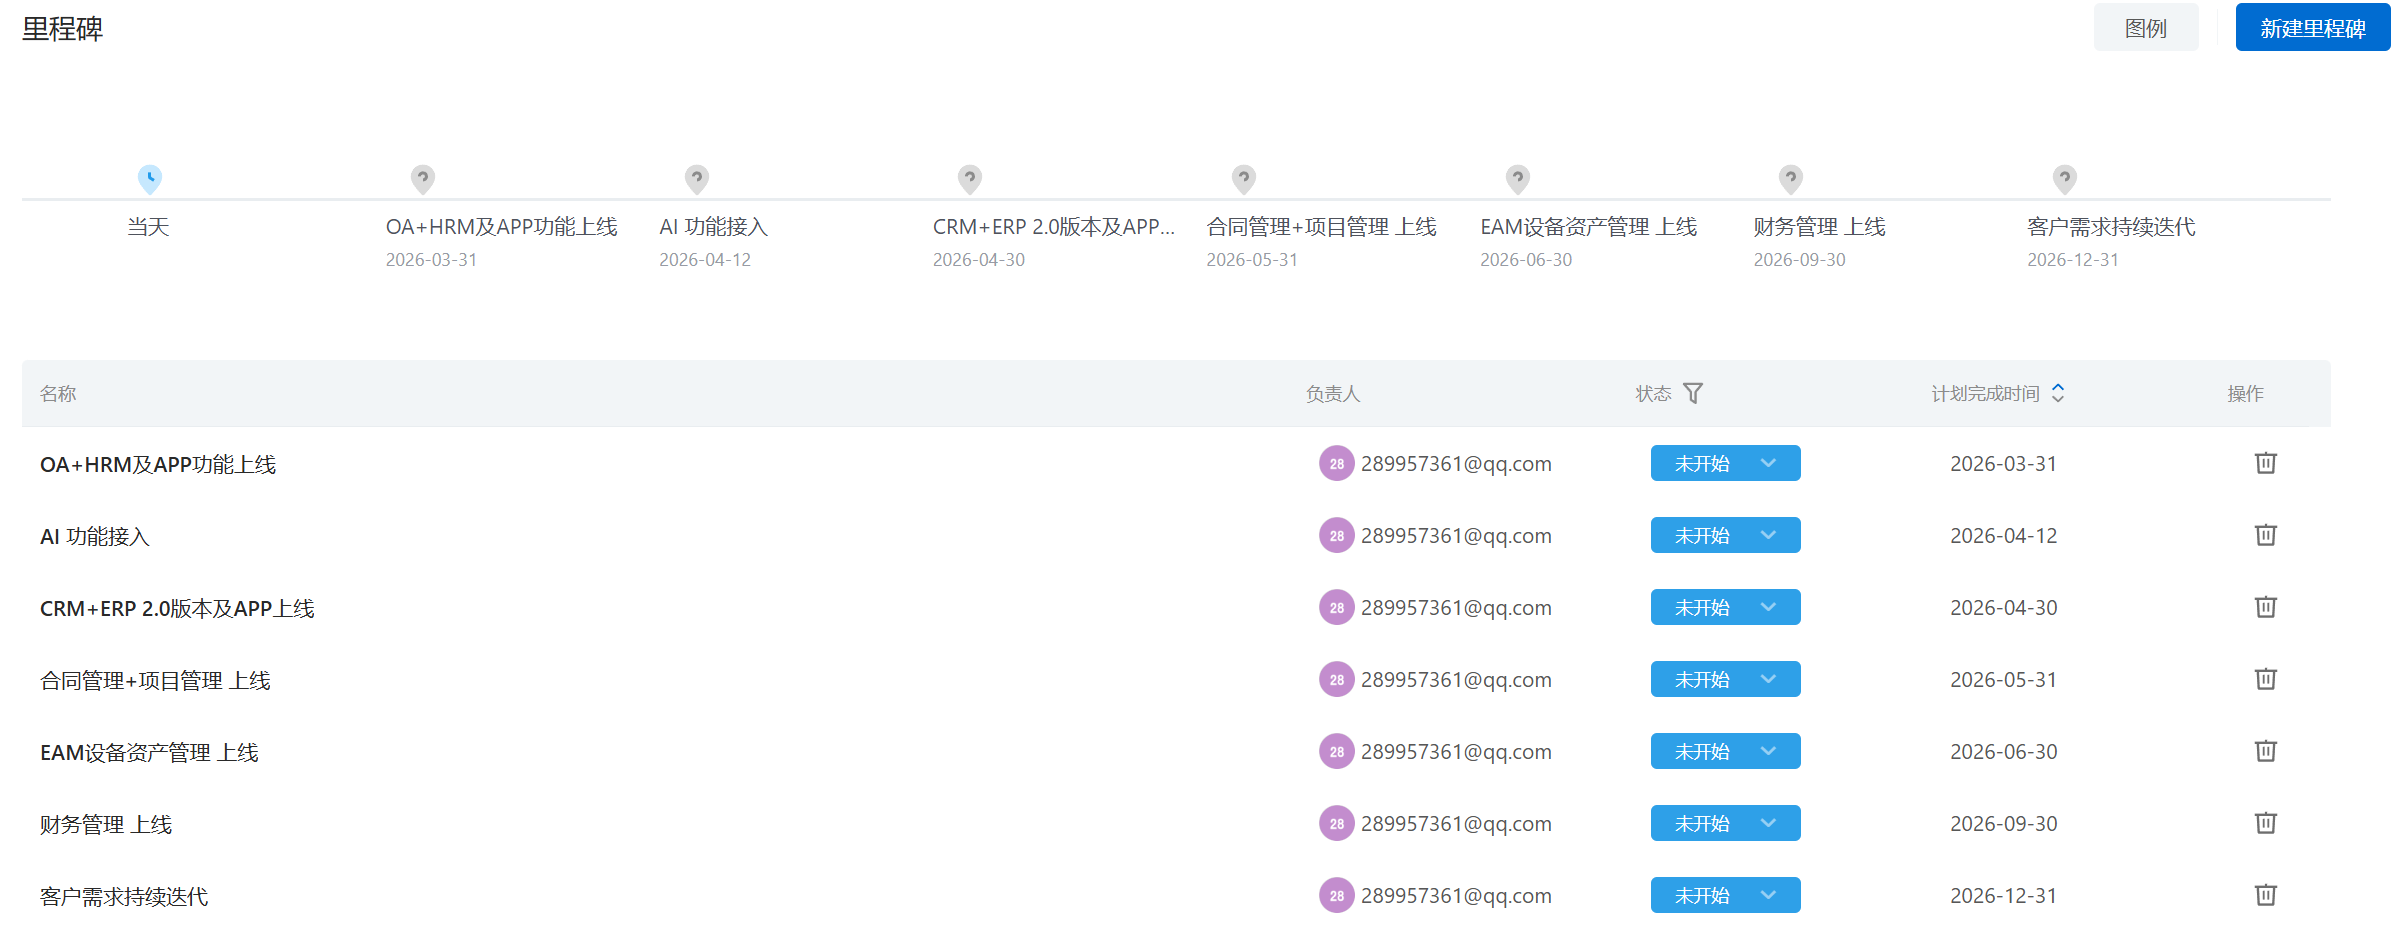Image resolution: width=2400 pixels, height=950 pixels.
Task: Expand status dropdown for OA+HRM及APP功能上线
Action: pyautogui.click(x=1725, y=463)
